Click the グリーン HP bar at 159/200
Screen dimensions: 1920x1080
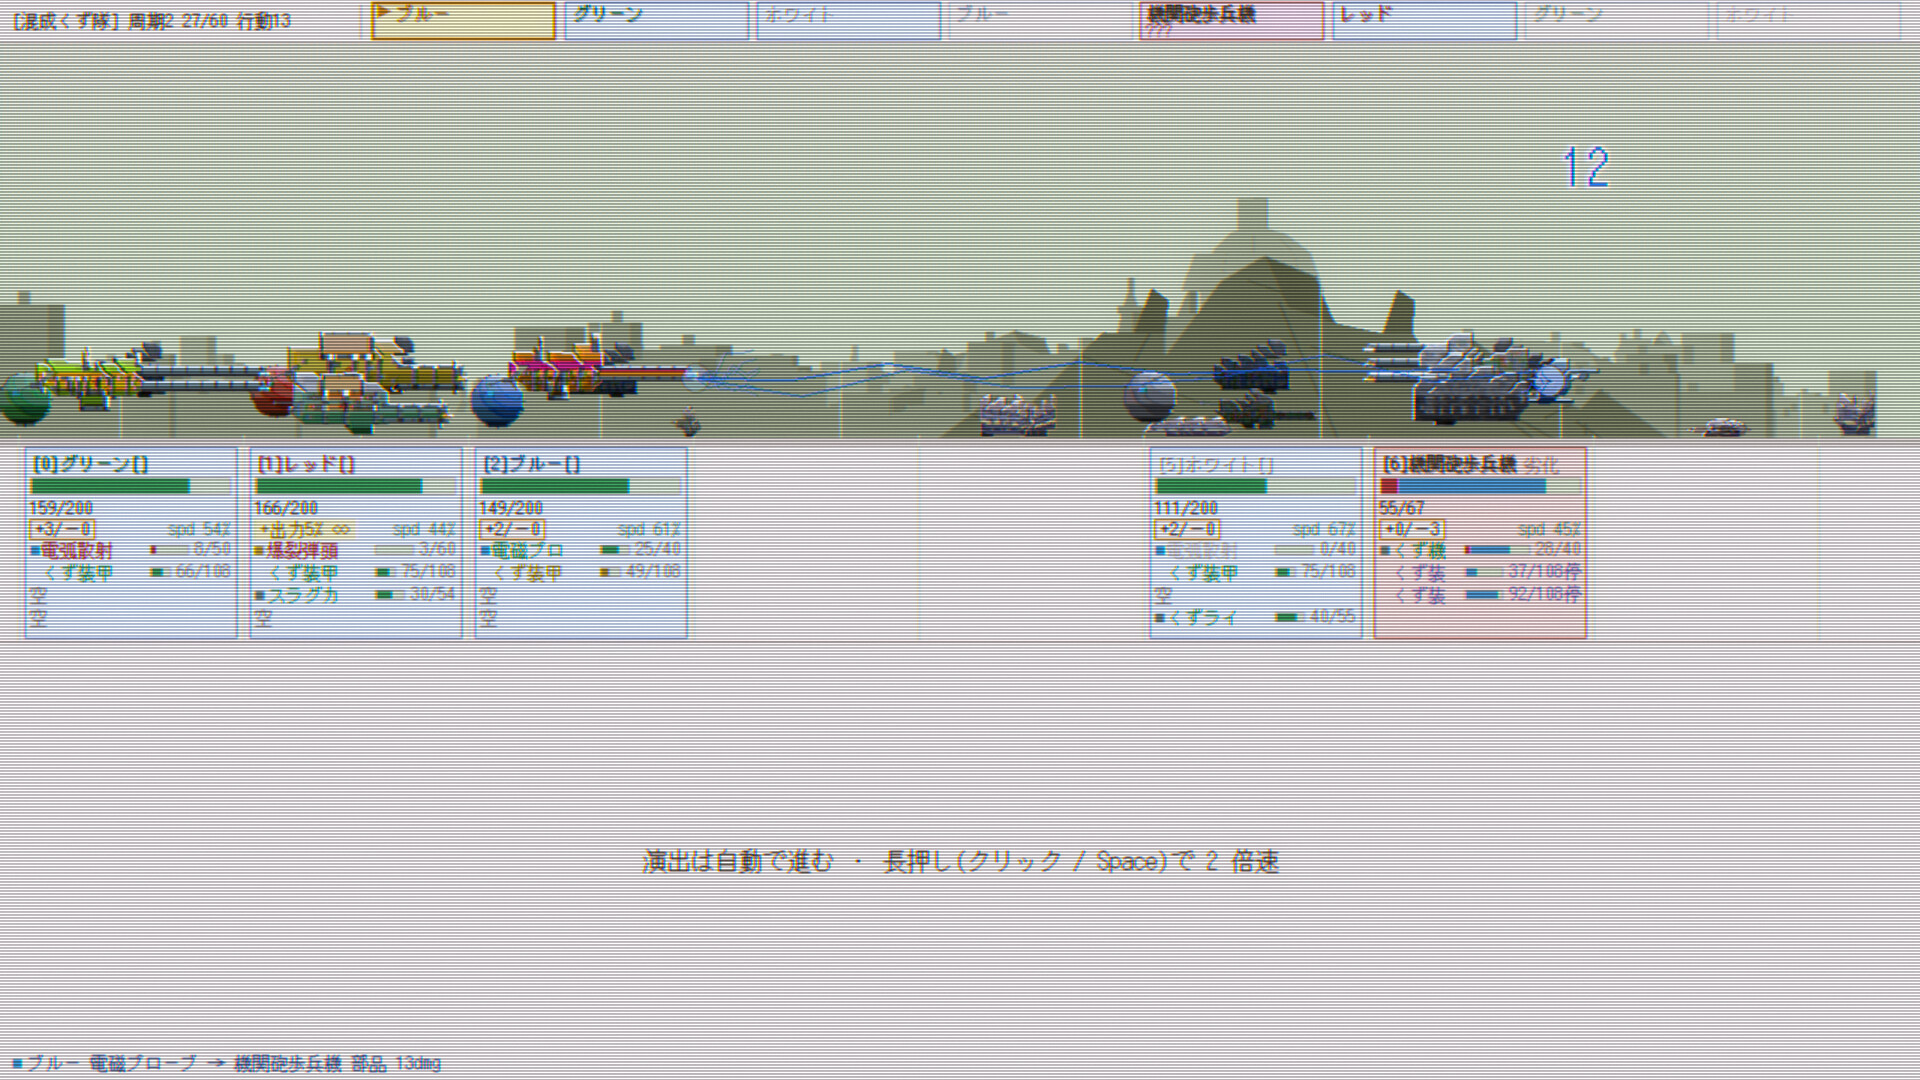tap(131, 486)
